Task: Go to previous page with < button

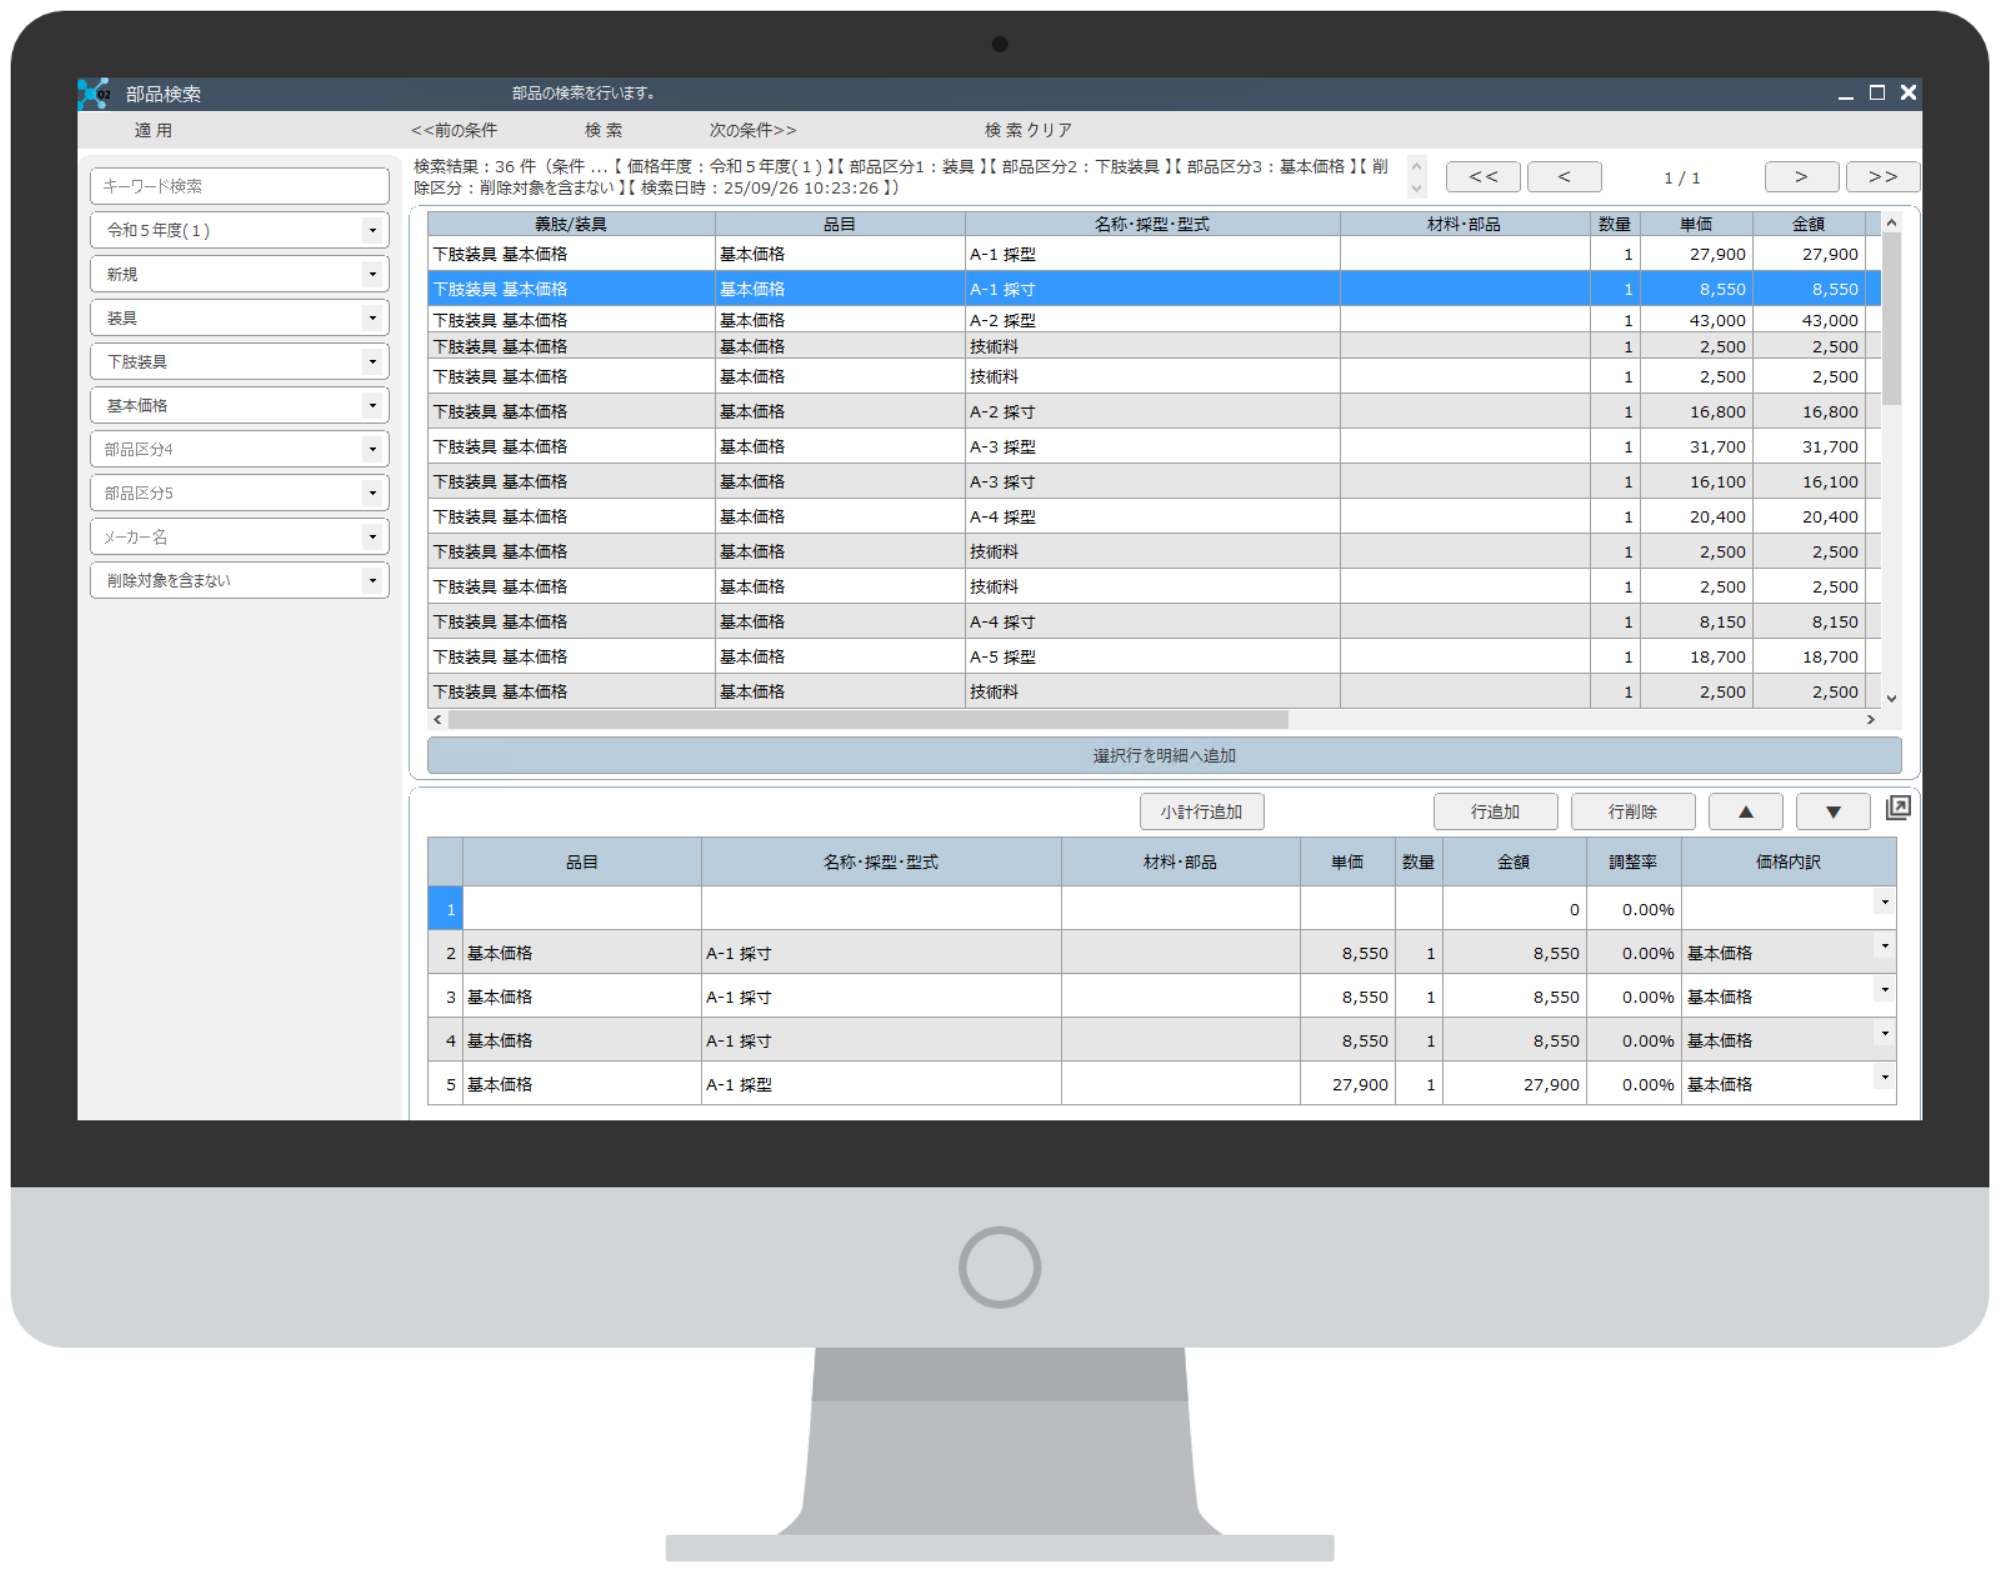Action: tap(1564, 177)
